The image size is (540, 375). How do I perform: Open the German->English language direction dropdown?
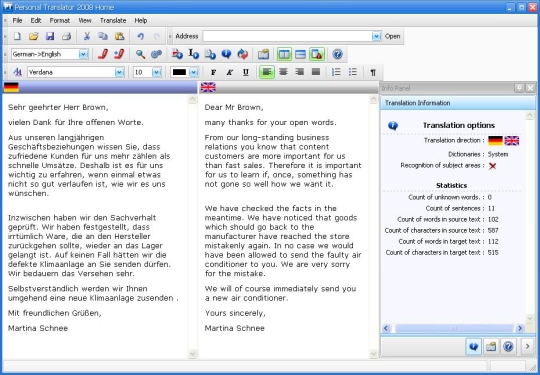click(x=83, y=54)
